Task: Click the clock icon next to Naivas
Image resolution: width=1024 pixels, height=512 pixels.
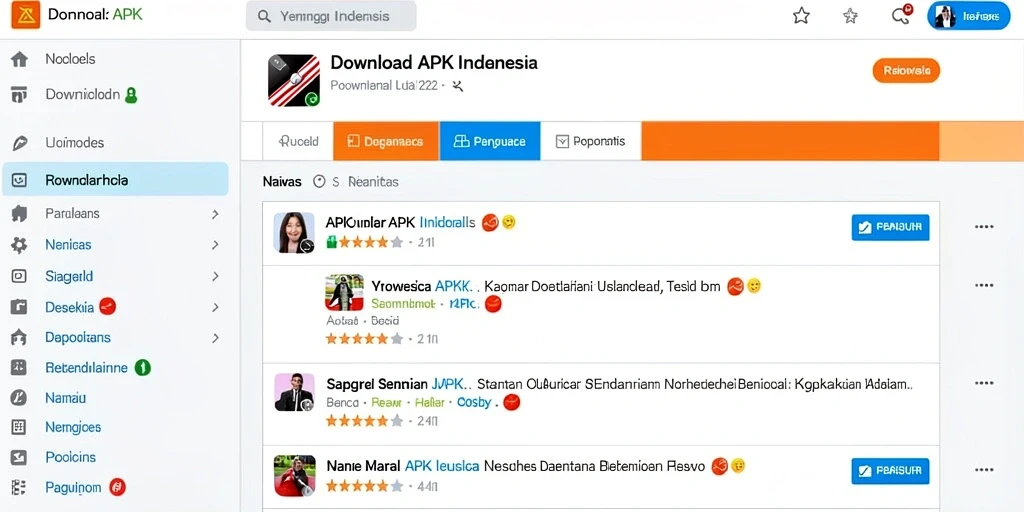Action: 319,182
